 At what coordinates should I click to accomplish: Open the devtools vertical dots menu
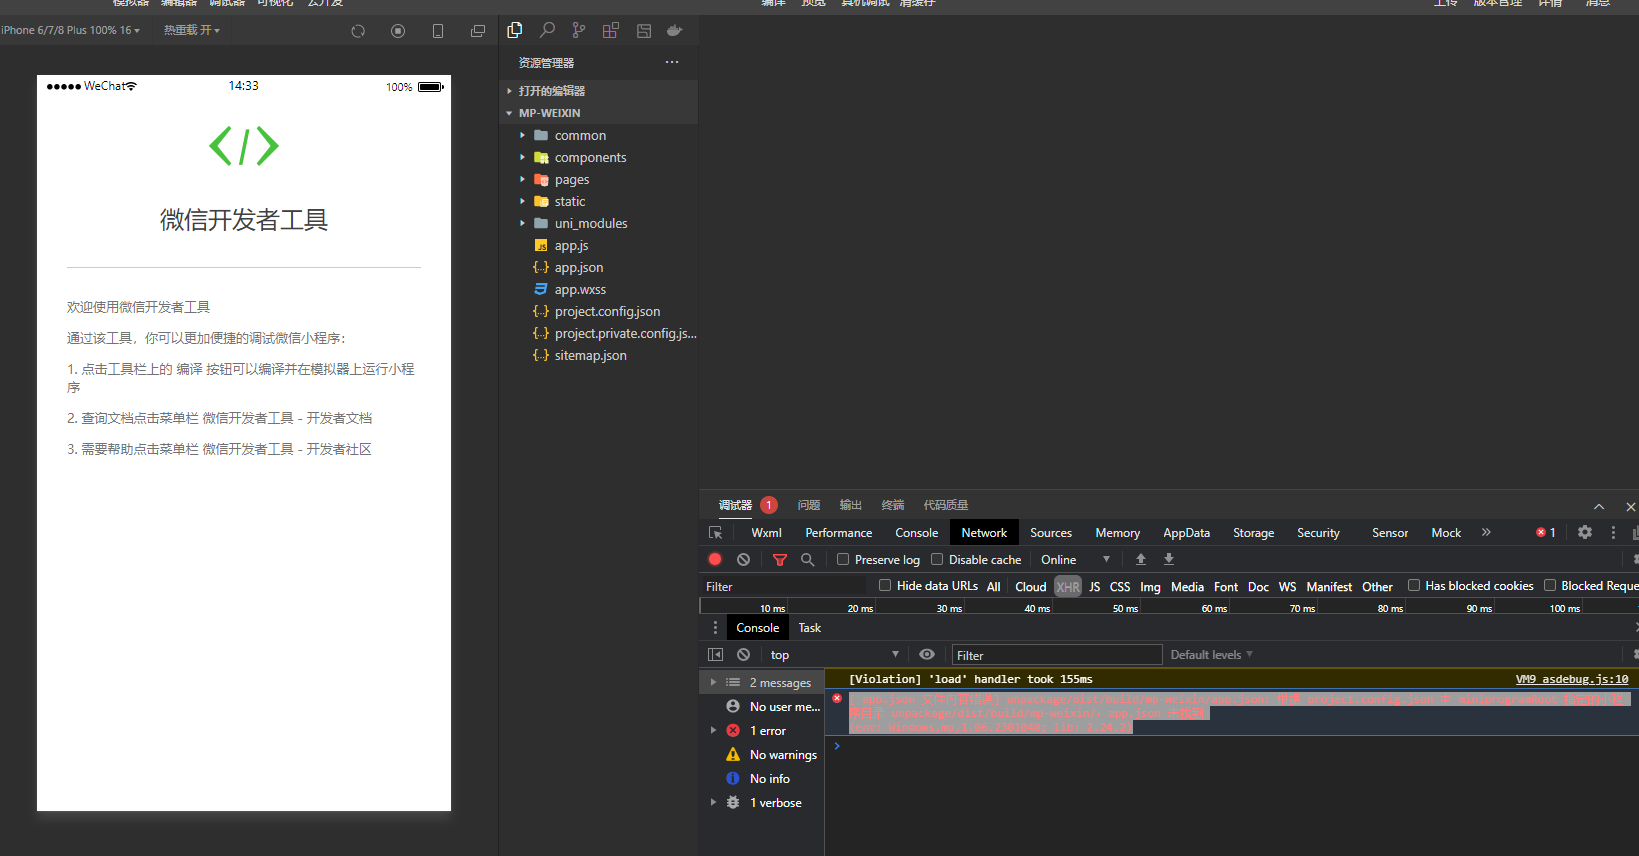[x=1613, y=533]
